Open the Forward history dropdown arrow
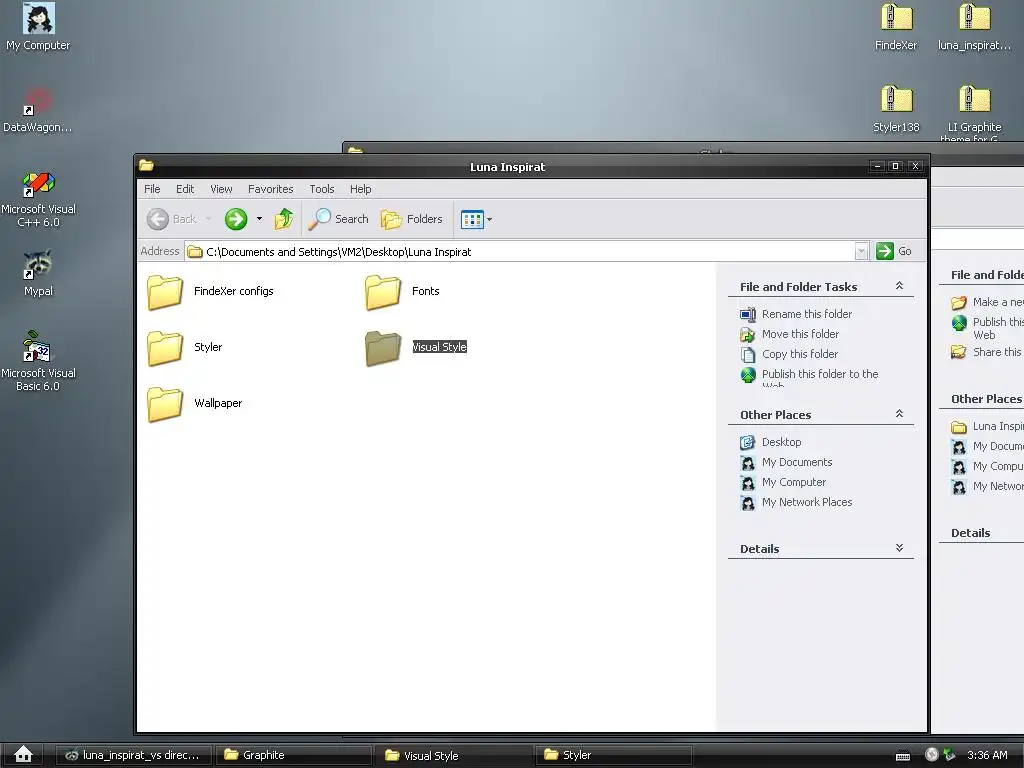Screen dimensions: 1024x768 259,219
